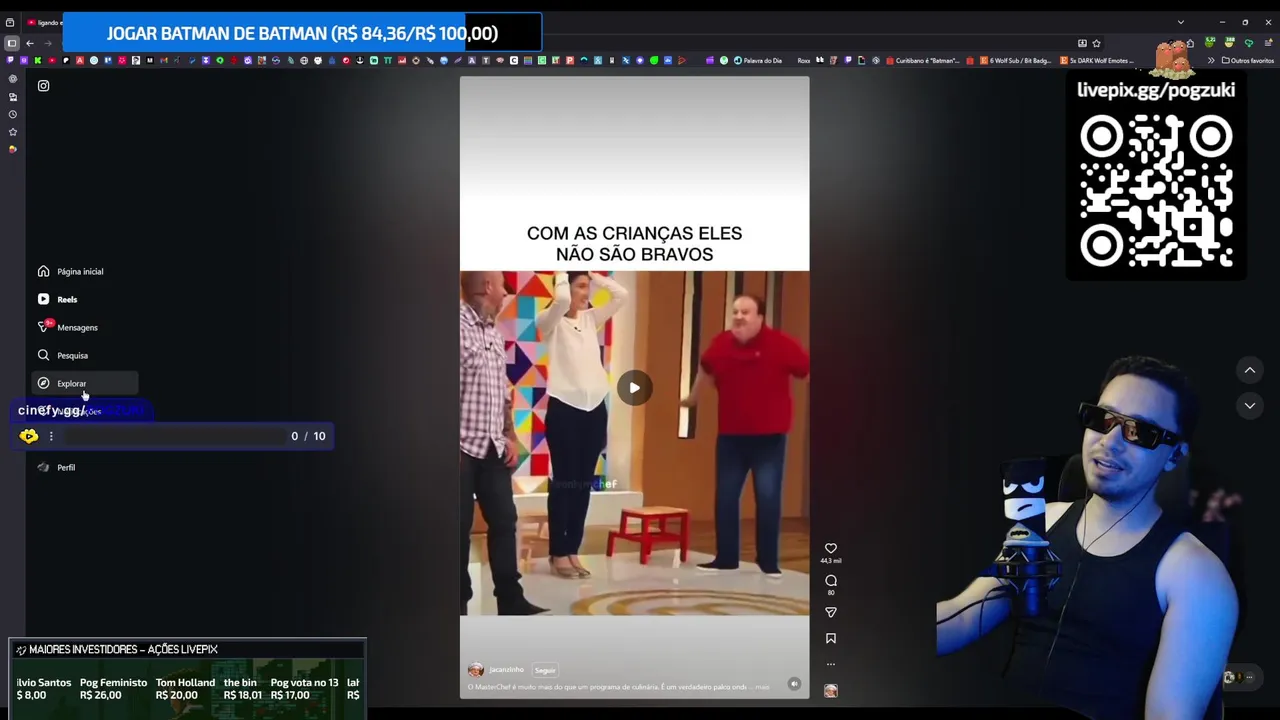Go to next reel down arrow
This screenshot has width=1280, height=720.
pos(1249,405)
